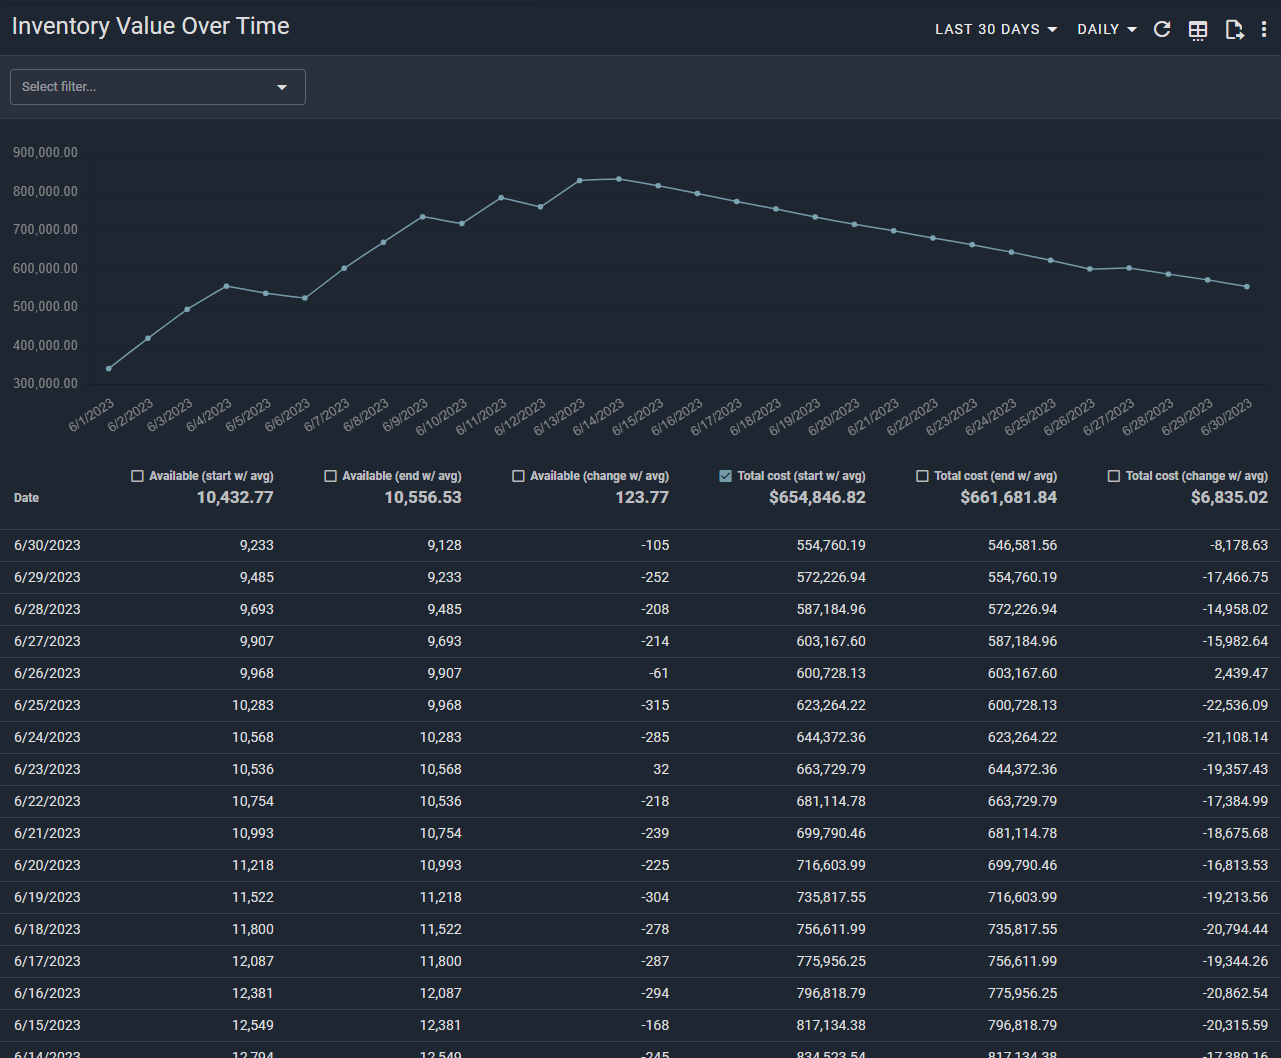
Task: Click the 6/30/2023 chart data point
Action: click(x=1247, y=287)
